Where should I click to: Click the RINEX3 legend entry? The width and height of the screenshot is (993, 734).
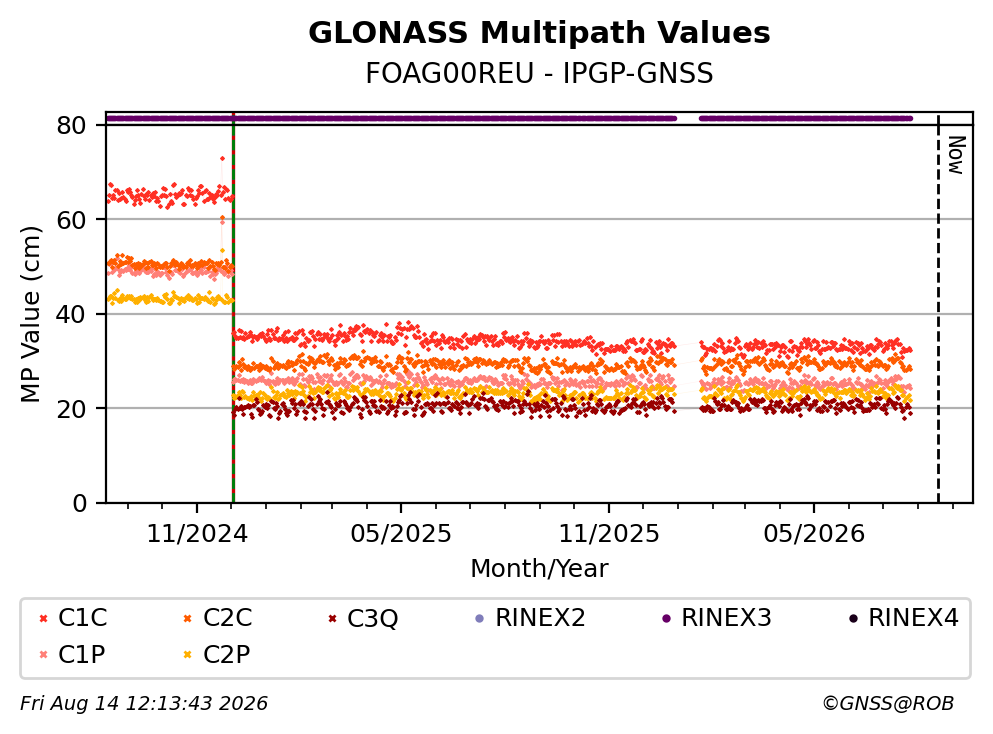(x=716, y=617)
